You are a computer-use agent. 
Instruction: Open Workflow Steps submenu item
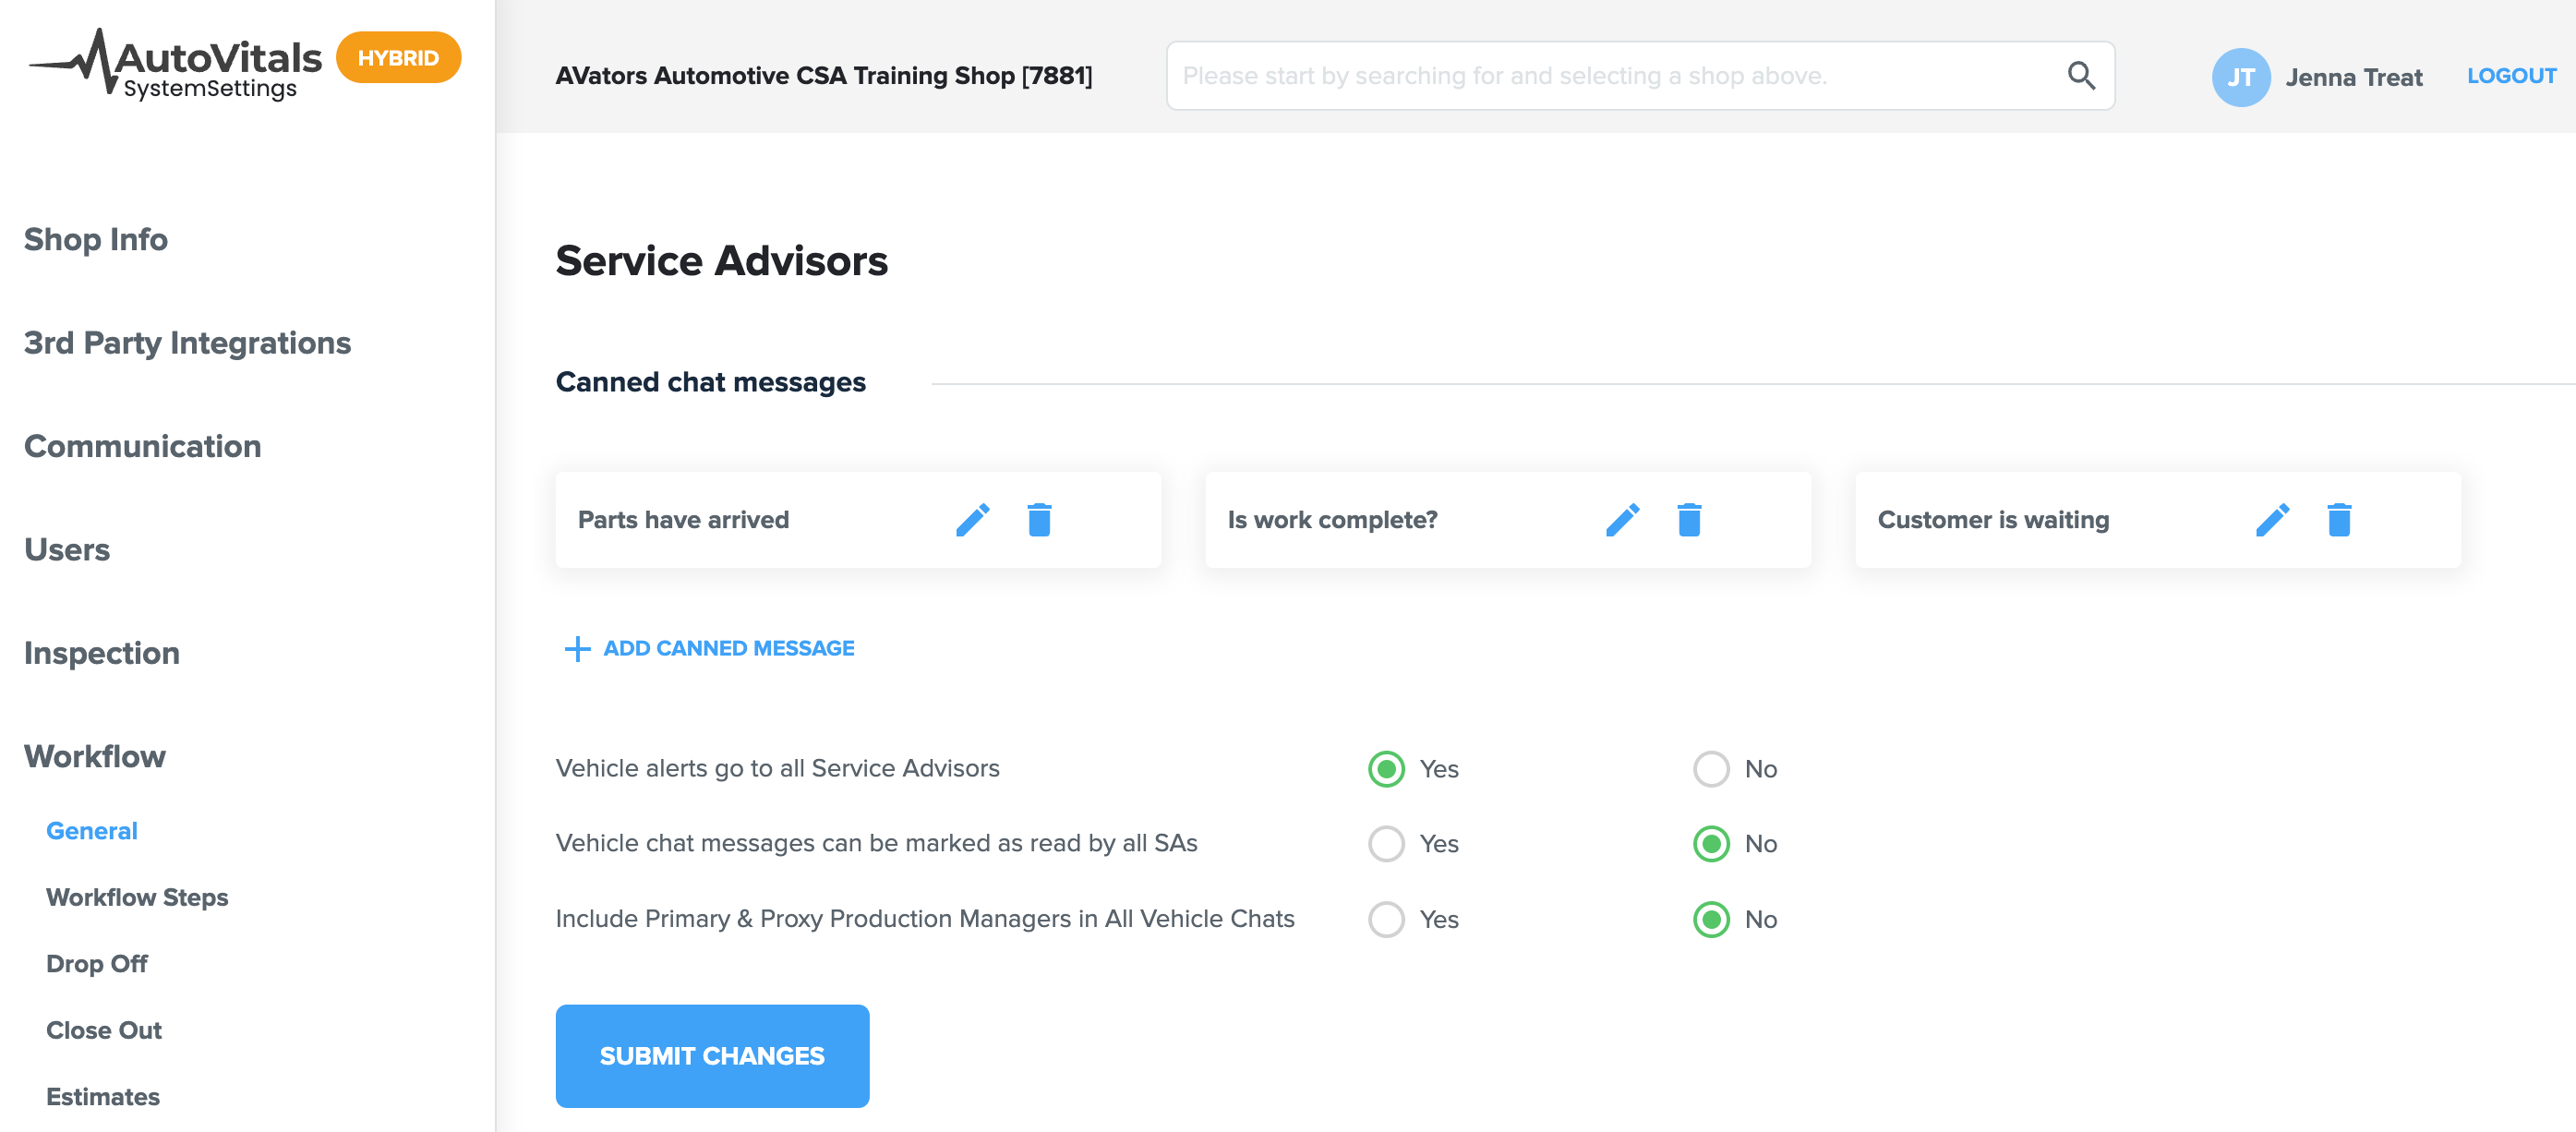[137, 897]
